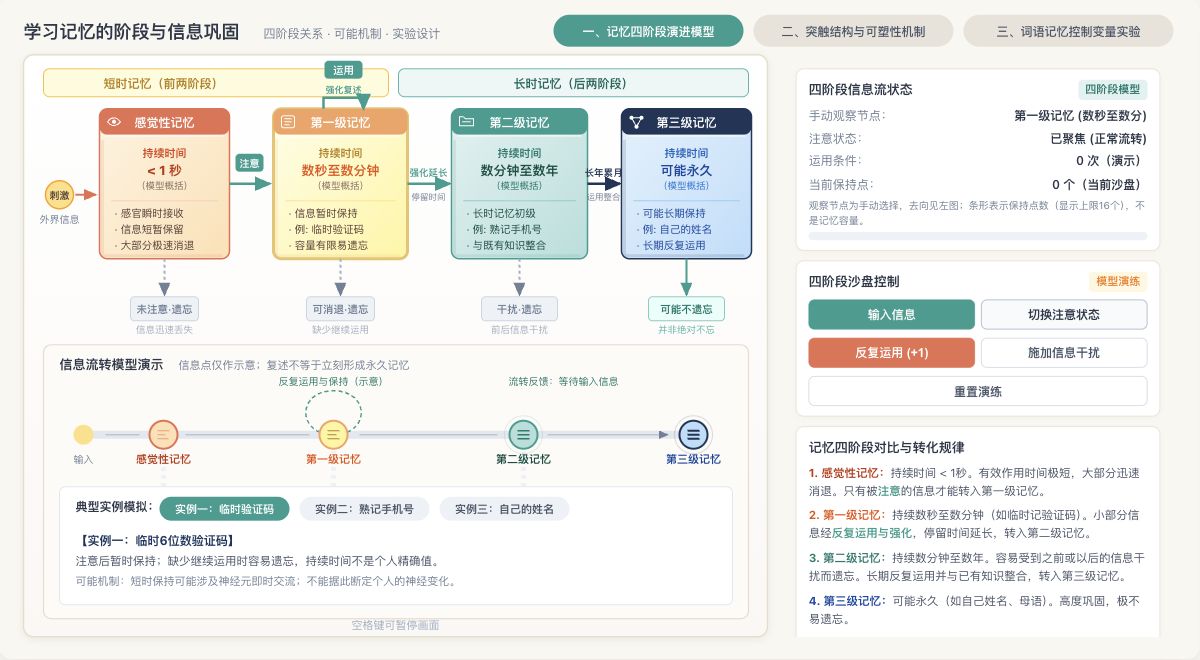1200x660 pixels.
Task: Click the 运用 tag above 第一级记忆
Action: pos(343,70)
